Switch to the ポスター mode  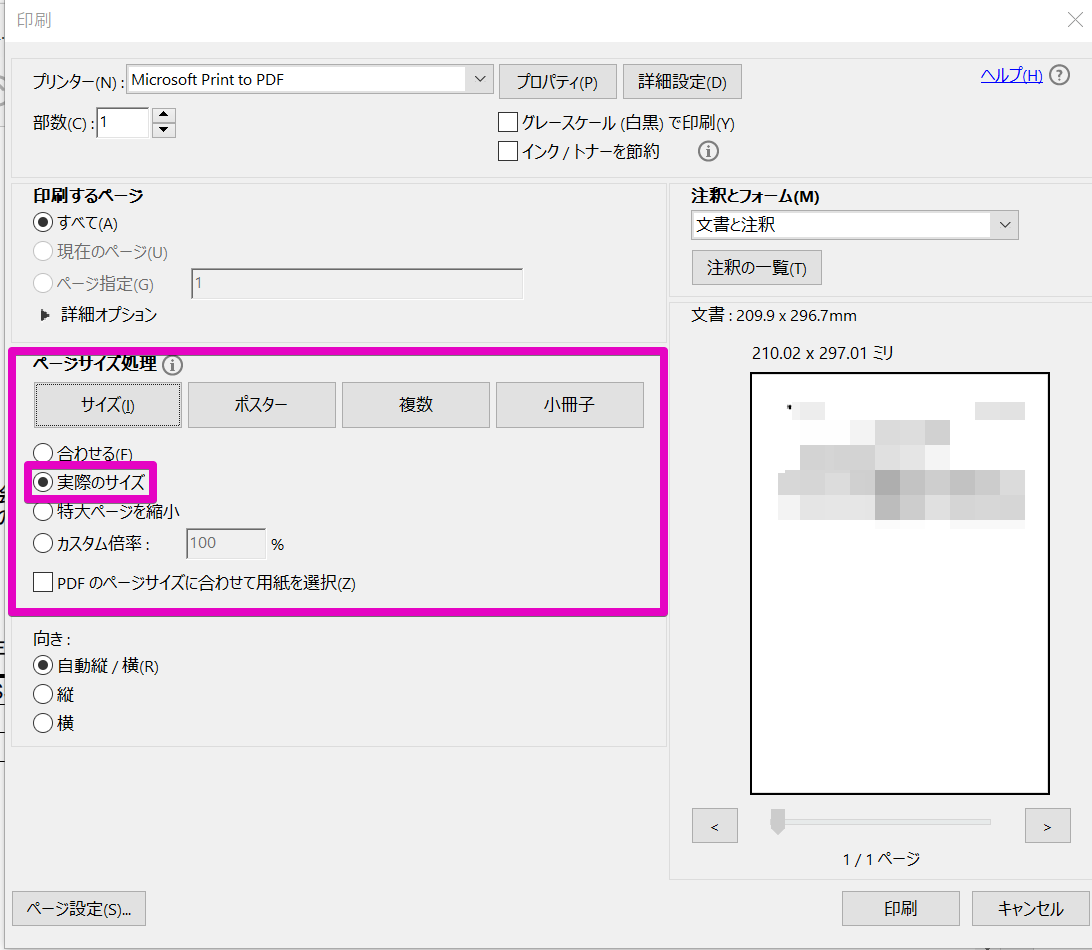click(262, 405)
